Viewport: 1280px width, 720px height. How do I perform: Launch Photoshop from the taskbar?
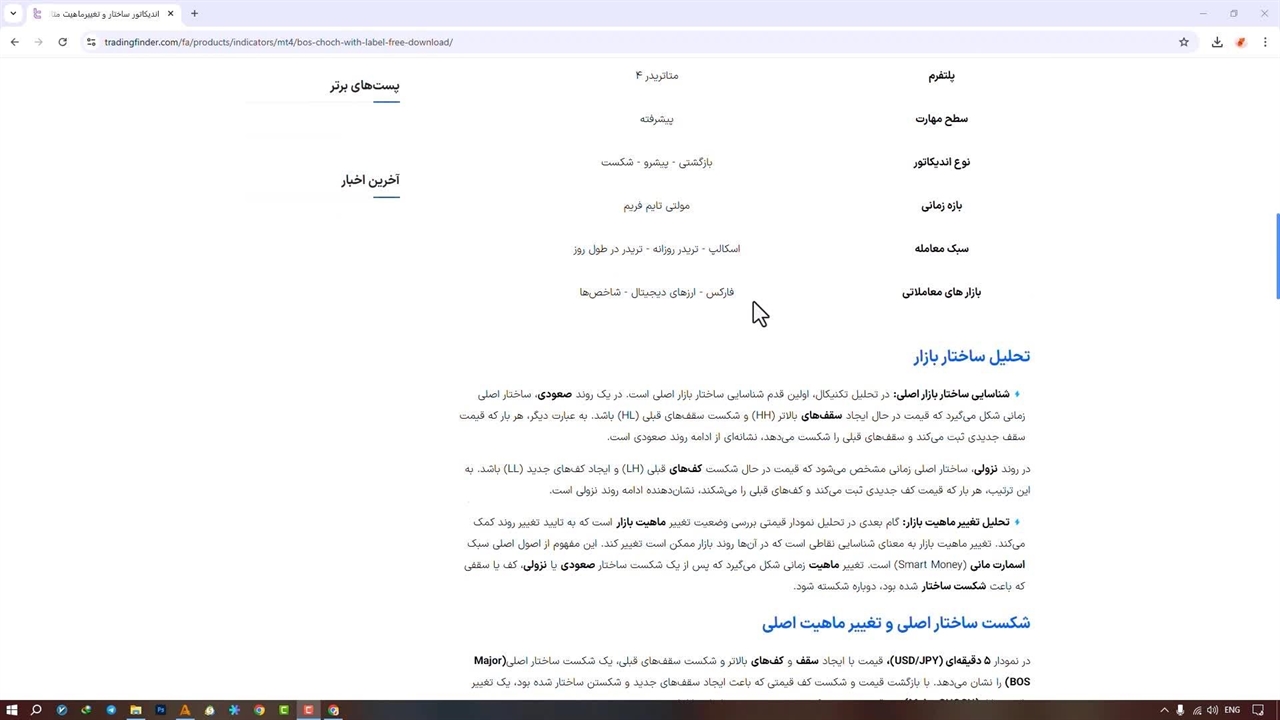pos(160,710)
